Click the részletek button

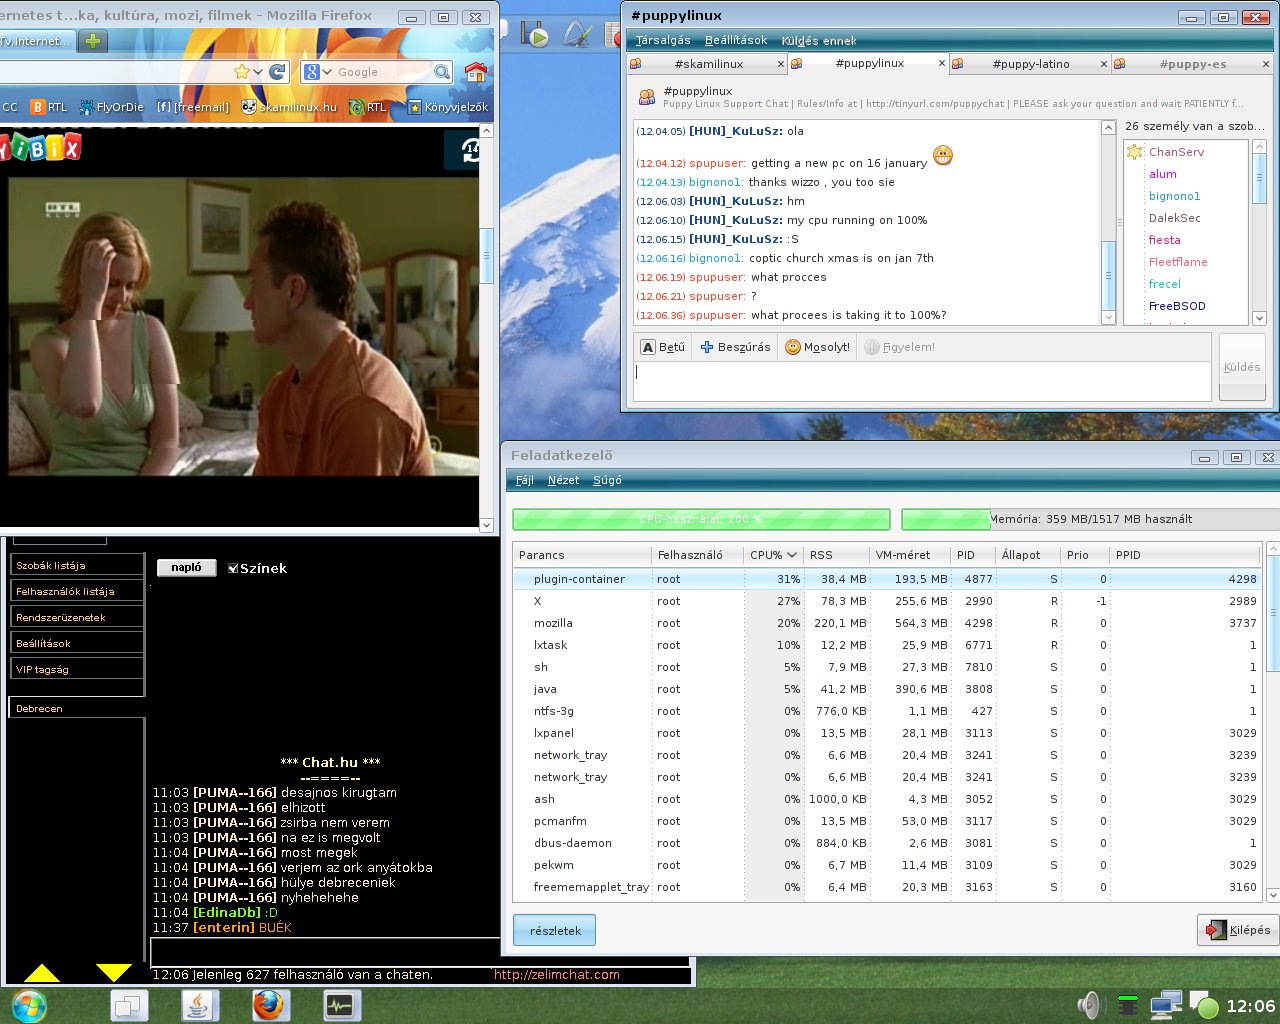pyautogui.click(x=555, y=930)
